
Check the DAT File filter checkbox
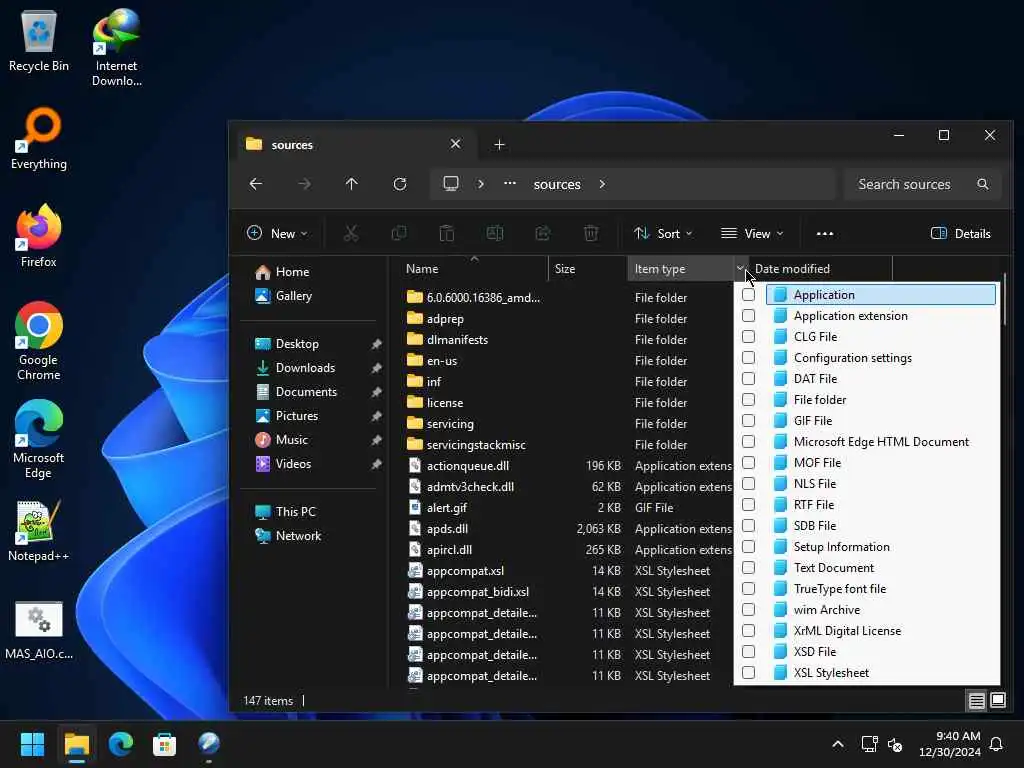748,379
